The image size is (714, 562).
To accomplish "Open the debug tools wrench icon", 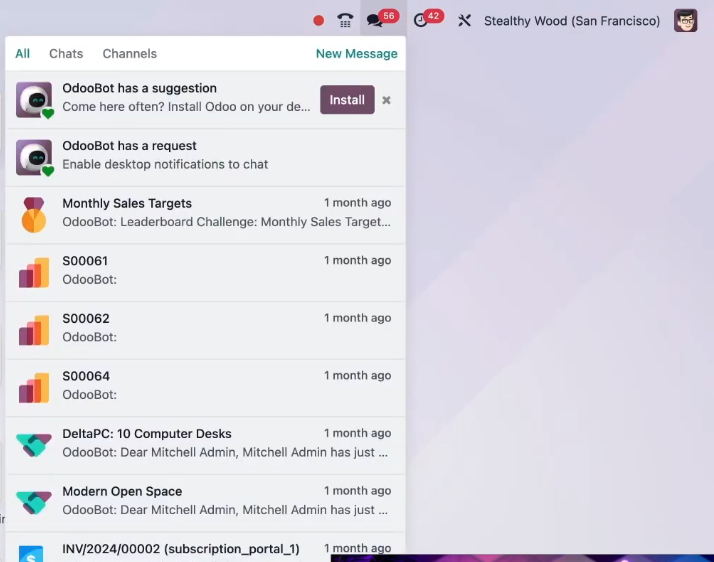I will coord(464,20).
